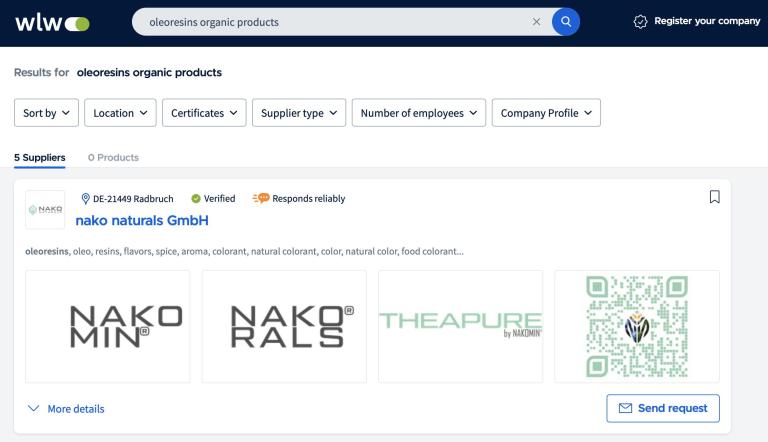Screen dimensions: 768x442
Task: Click the blue magnifier search button
Action: (566, 22)
